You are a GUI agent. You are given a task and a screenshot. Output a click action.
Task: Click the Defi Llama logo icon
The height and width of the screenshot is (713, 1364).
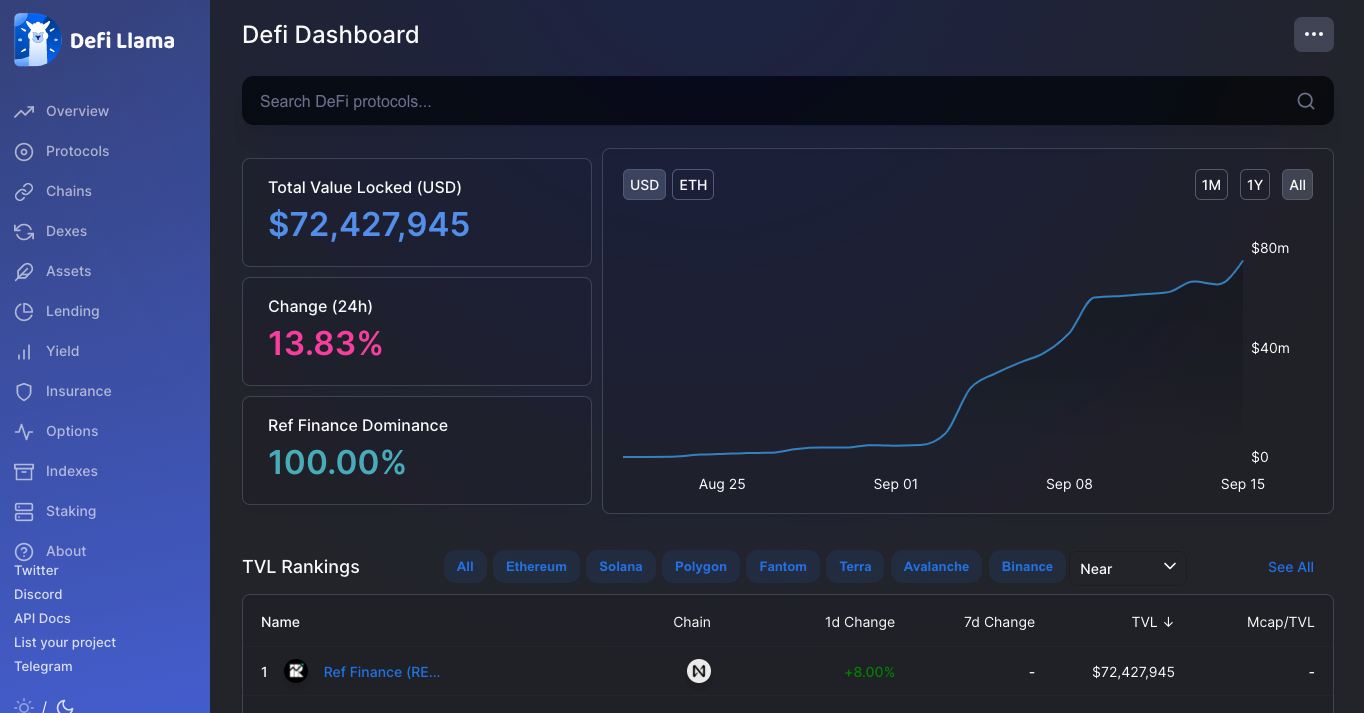(x=37, y=40)
